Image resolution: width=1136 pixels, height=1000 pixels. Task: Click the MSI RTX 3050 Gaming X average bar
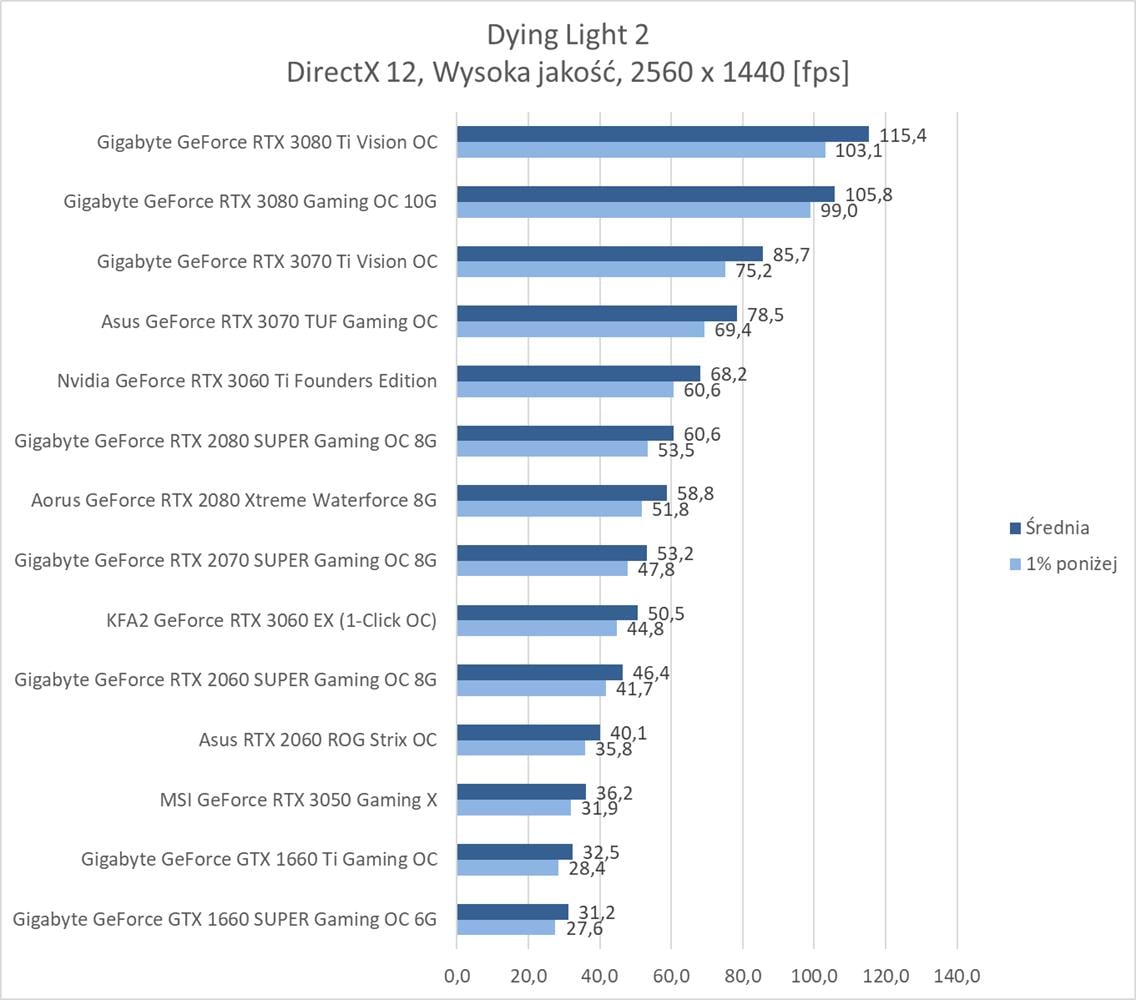[x=521, y=792]
